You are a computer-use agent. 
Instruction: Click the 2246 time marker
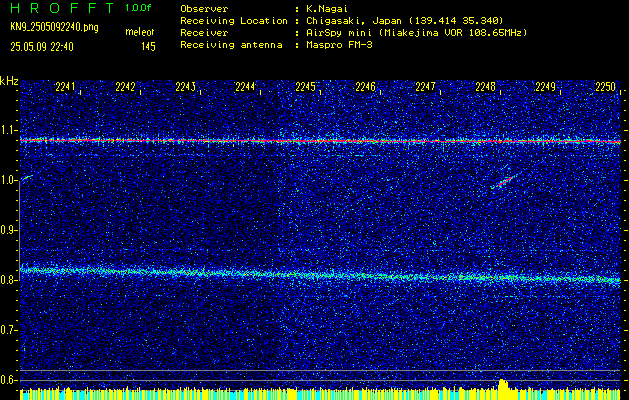365,87
